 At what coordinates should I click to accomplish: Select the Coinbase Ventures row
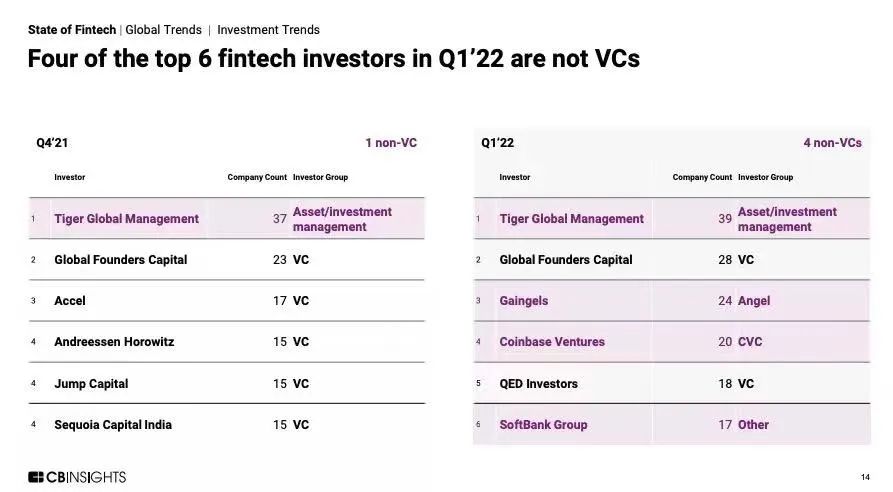(552, 342)
